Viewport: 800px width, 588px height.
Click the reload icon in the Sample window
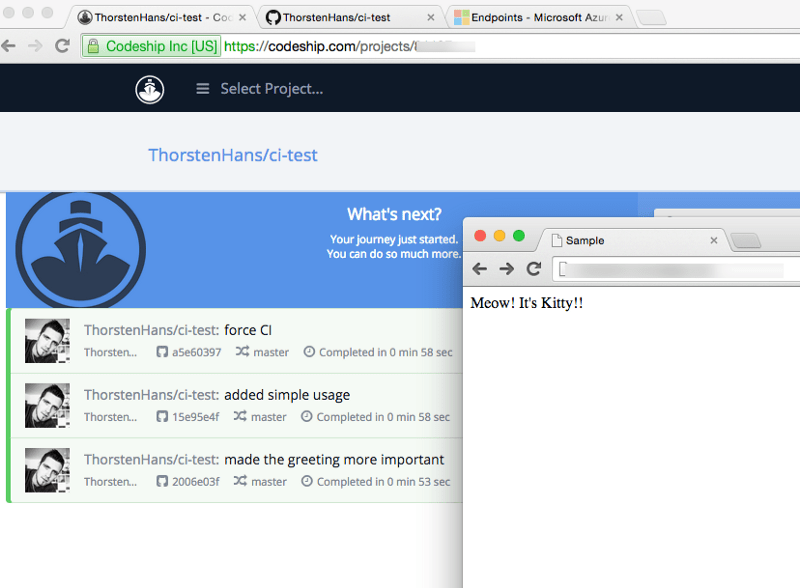[533, 268]
